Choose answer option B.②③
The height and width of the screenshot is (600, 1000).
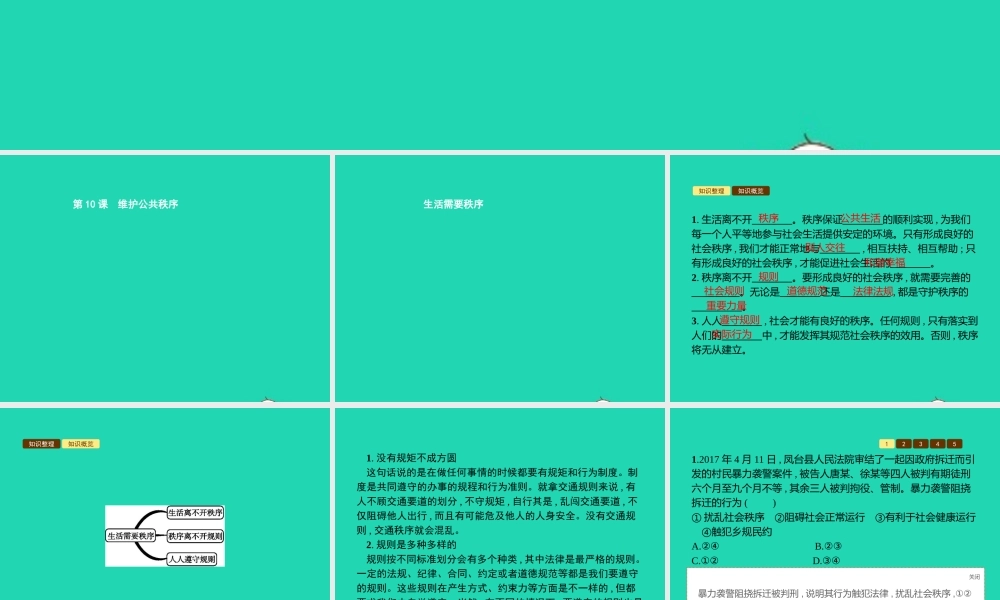point(828,546)
